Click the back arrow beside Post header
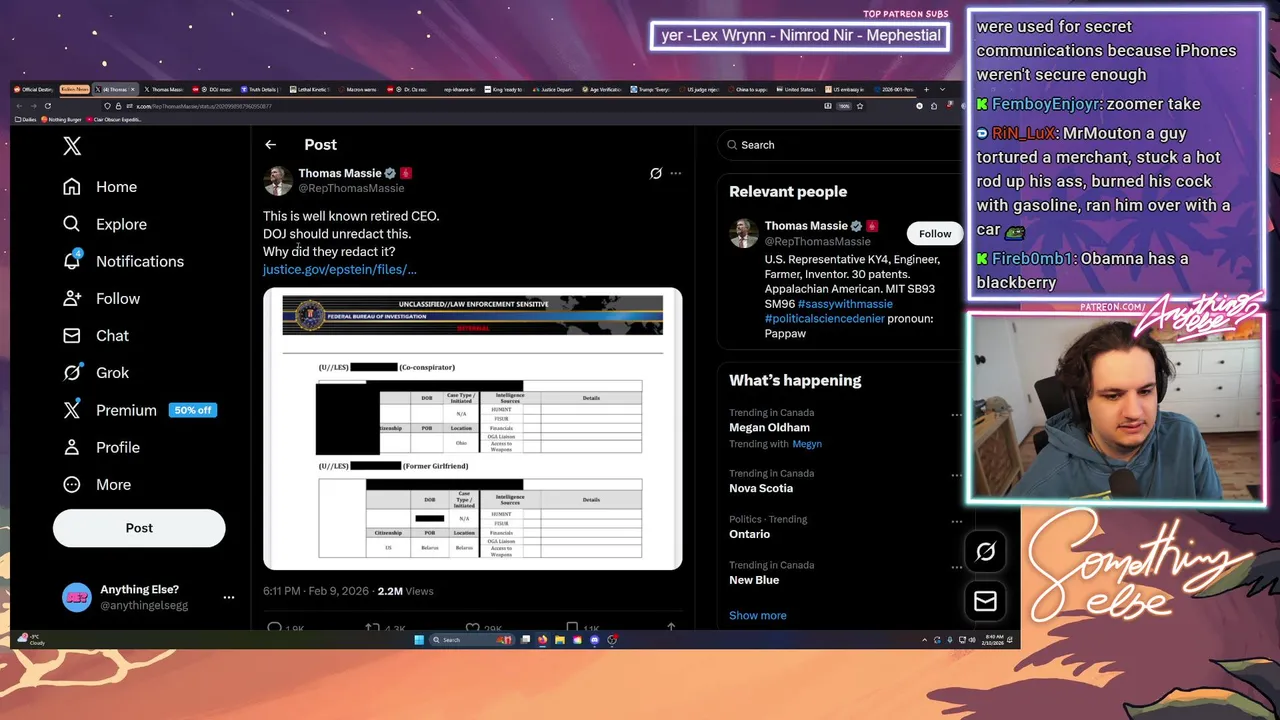The width and height of the screenshot is (1280, 720). (x=270, y=145)
